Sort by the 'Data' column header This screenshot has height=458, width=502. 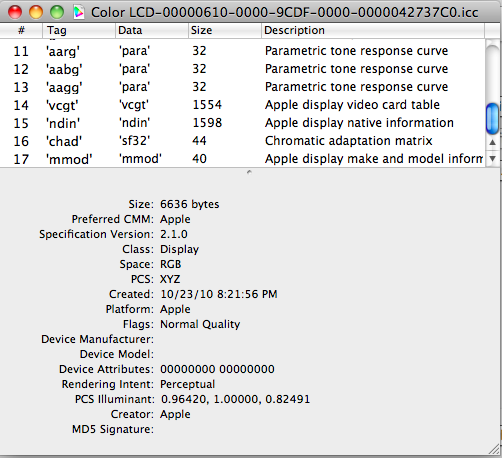point(152,30)
